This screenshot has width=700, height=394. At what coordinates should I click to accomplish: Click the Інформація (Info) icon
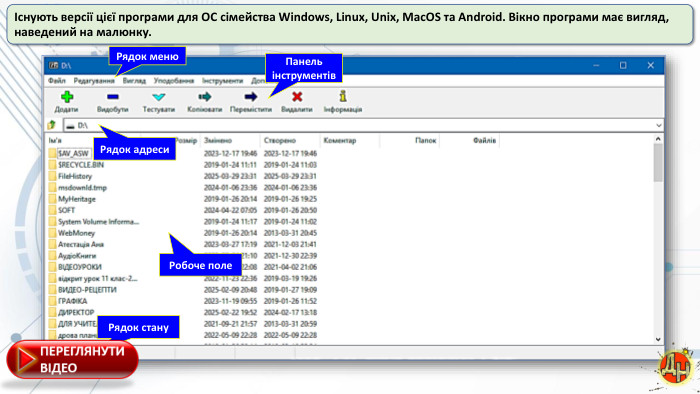pyautogui.click(x=343, y=96)
